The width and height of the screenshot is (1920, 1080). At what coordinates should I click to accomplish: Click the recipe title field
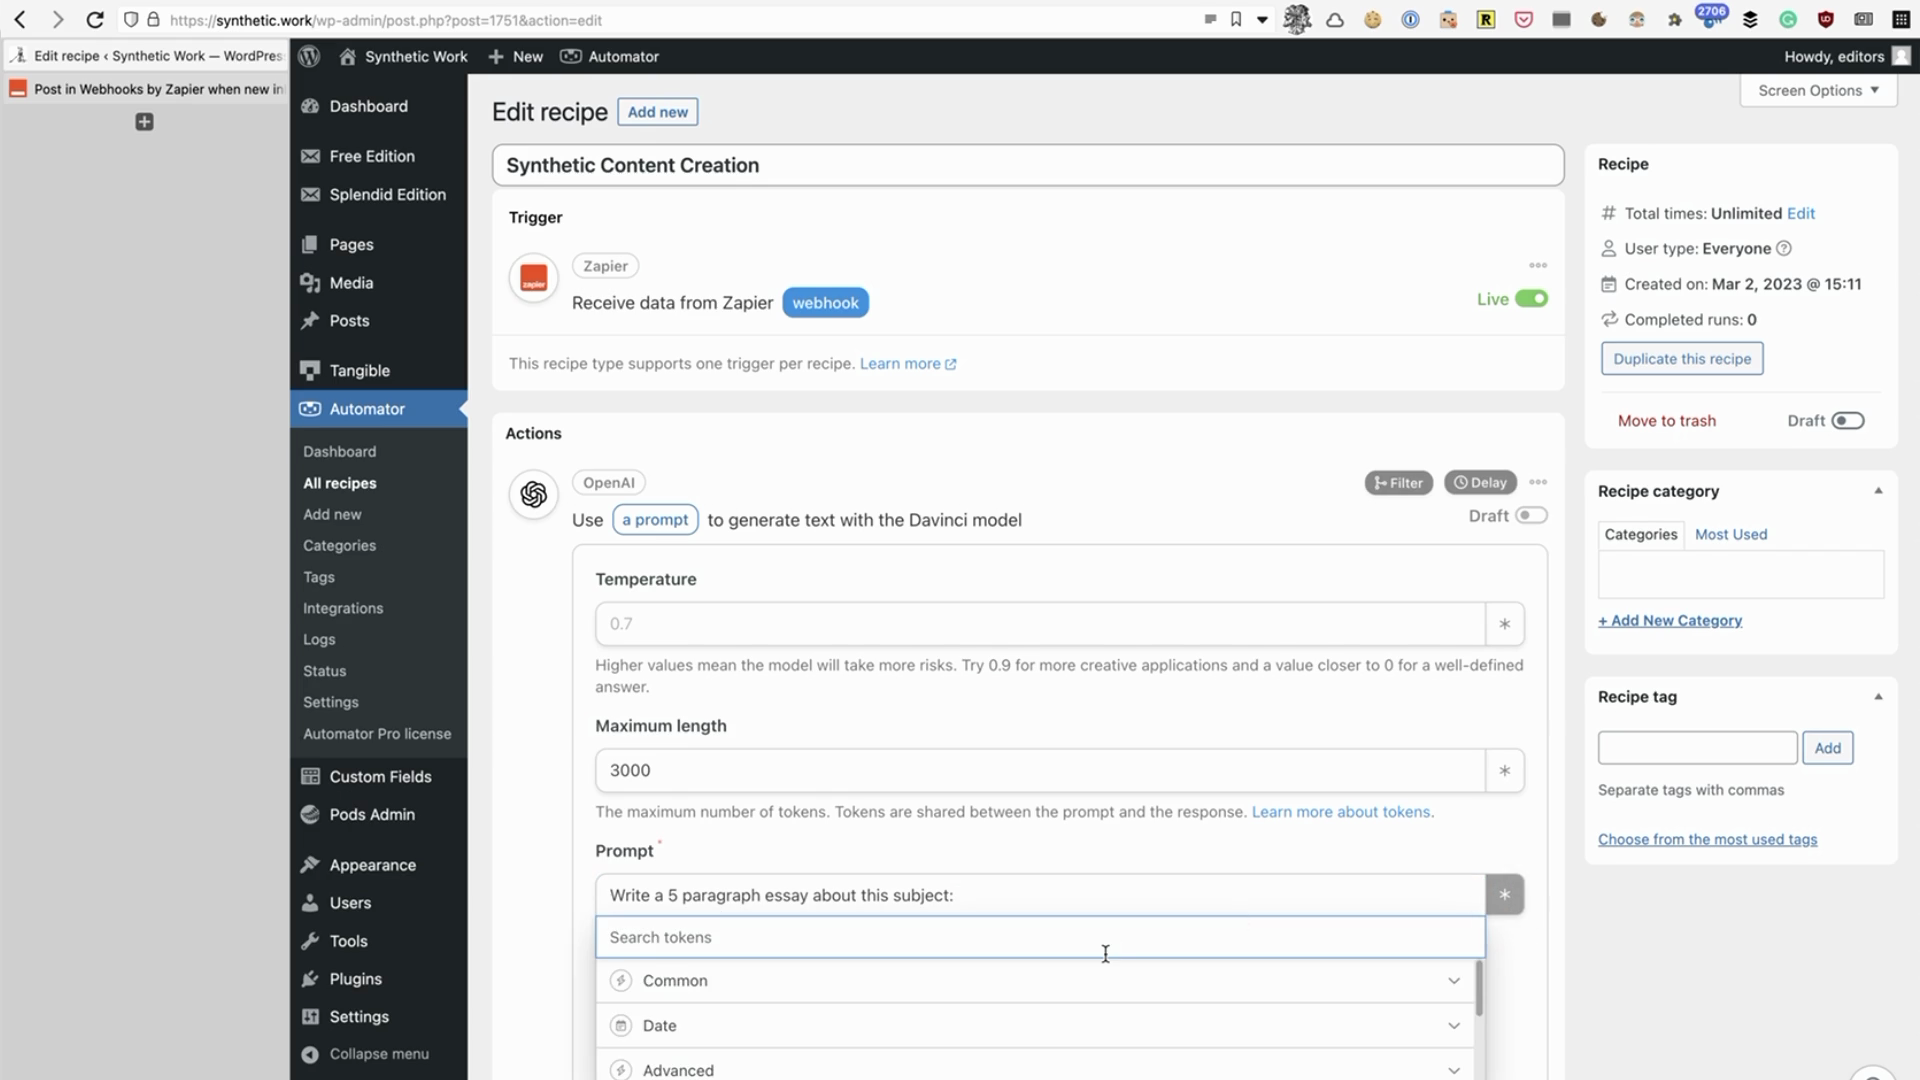(1027, 165)
